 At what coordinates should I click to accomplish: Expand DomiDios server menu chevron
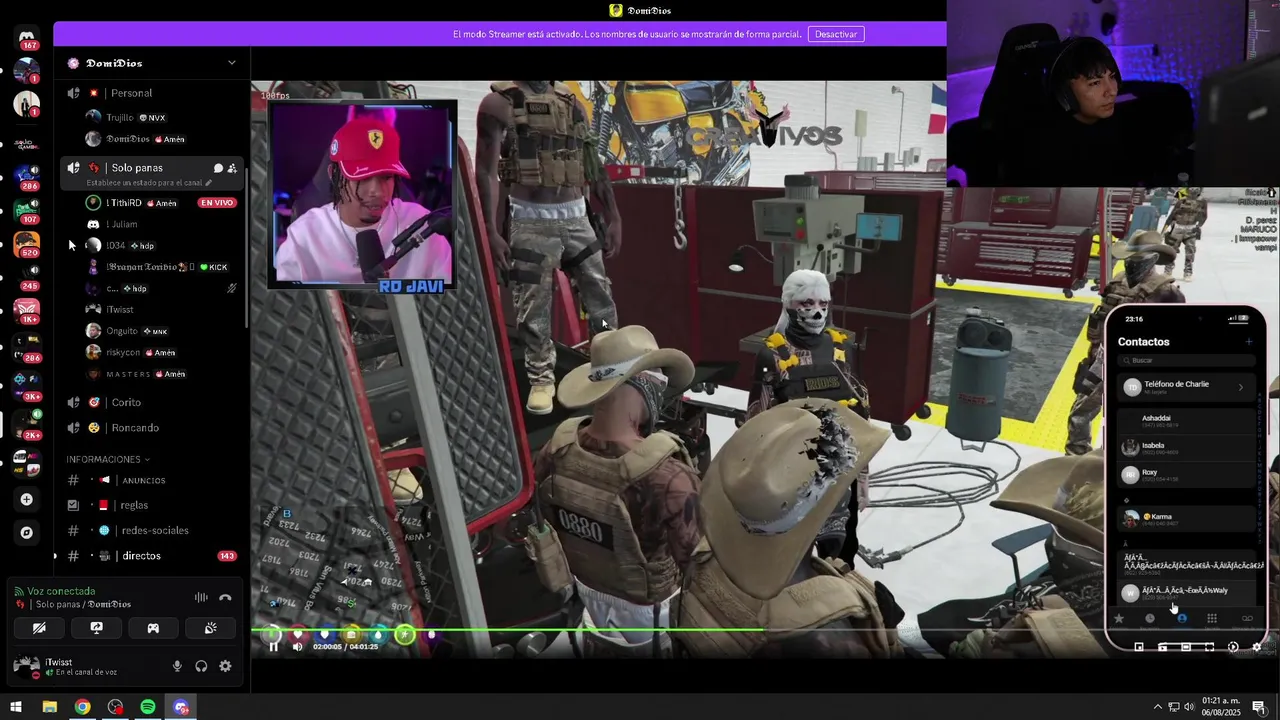point(232,63)
